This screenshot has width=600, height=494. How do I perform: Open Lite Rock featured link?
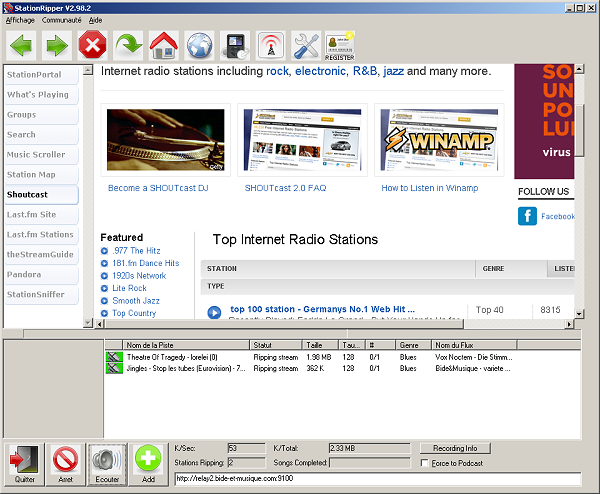(129, 288)
